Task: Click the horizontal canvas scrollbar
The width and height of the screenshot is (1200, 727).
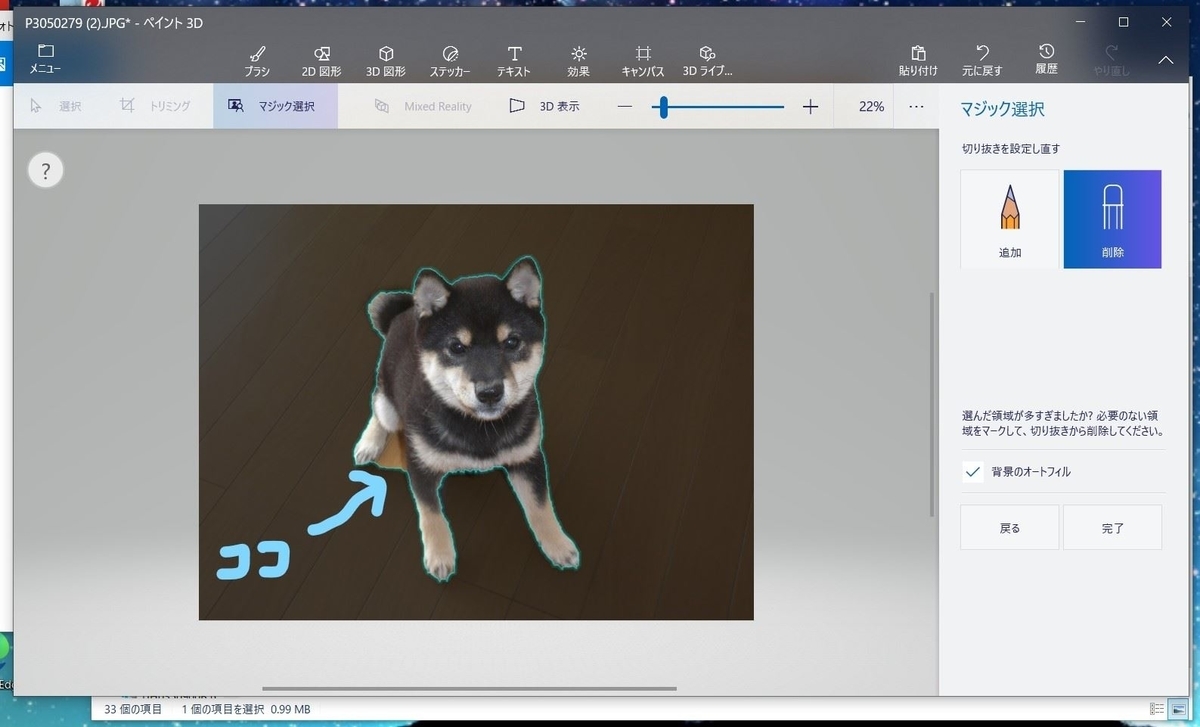Action: 469,688
